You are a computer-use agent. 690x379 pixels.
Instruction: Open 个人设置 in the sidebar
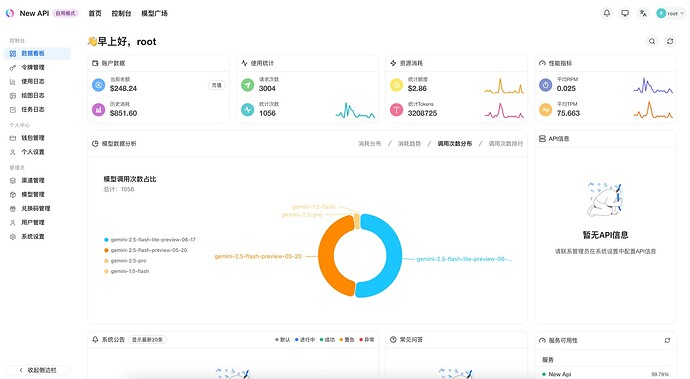tap(37, 152)
